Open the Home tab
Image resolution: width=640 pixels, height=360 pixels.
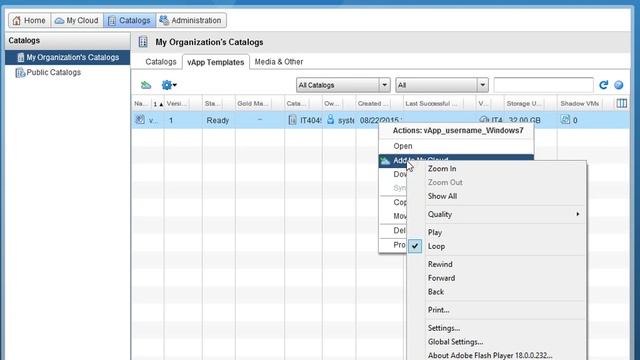coord(29,20)
